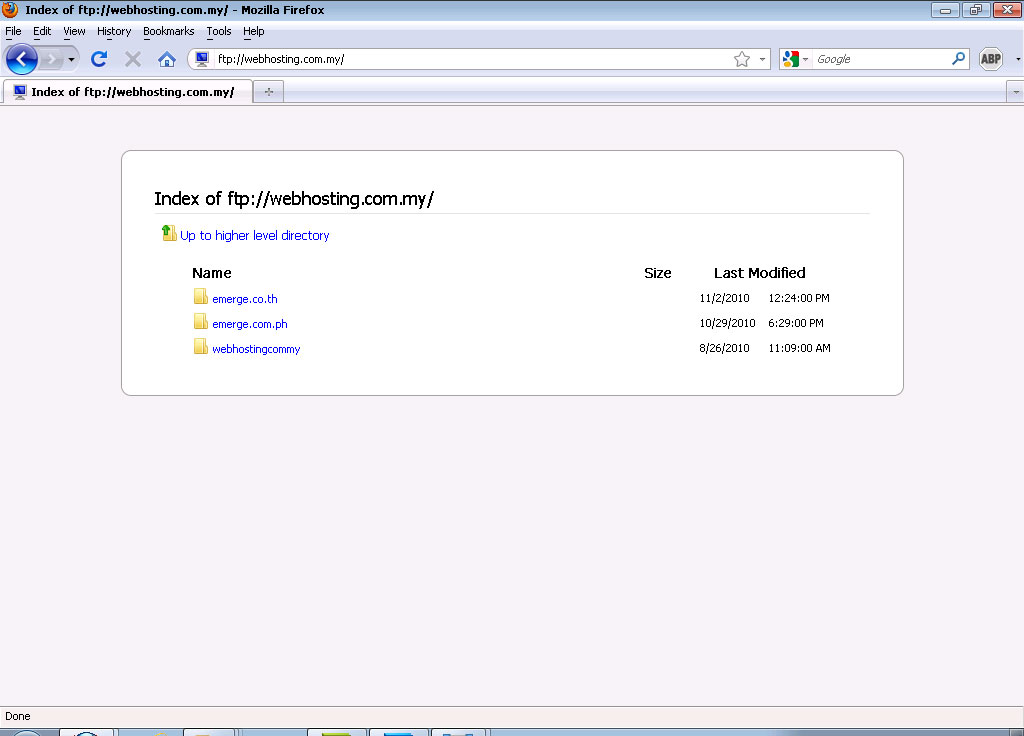This screenshot has width=1024, height=736.
Task: Open the Adblock Plus ABP icon
Action: [990, 60]
